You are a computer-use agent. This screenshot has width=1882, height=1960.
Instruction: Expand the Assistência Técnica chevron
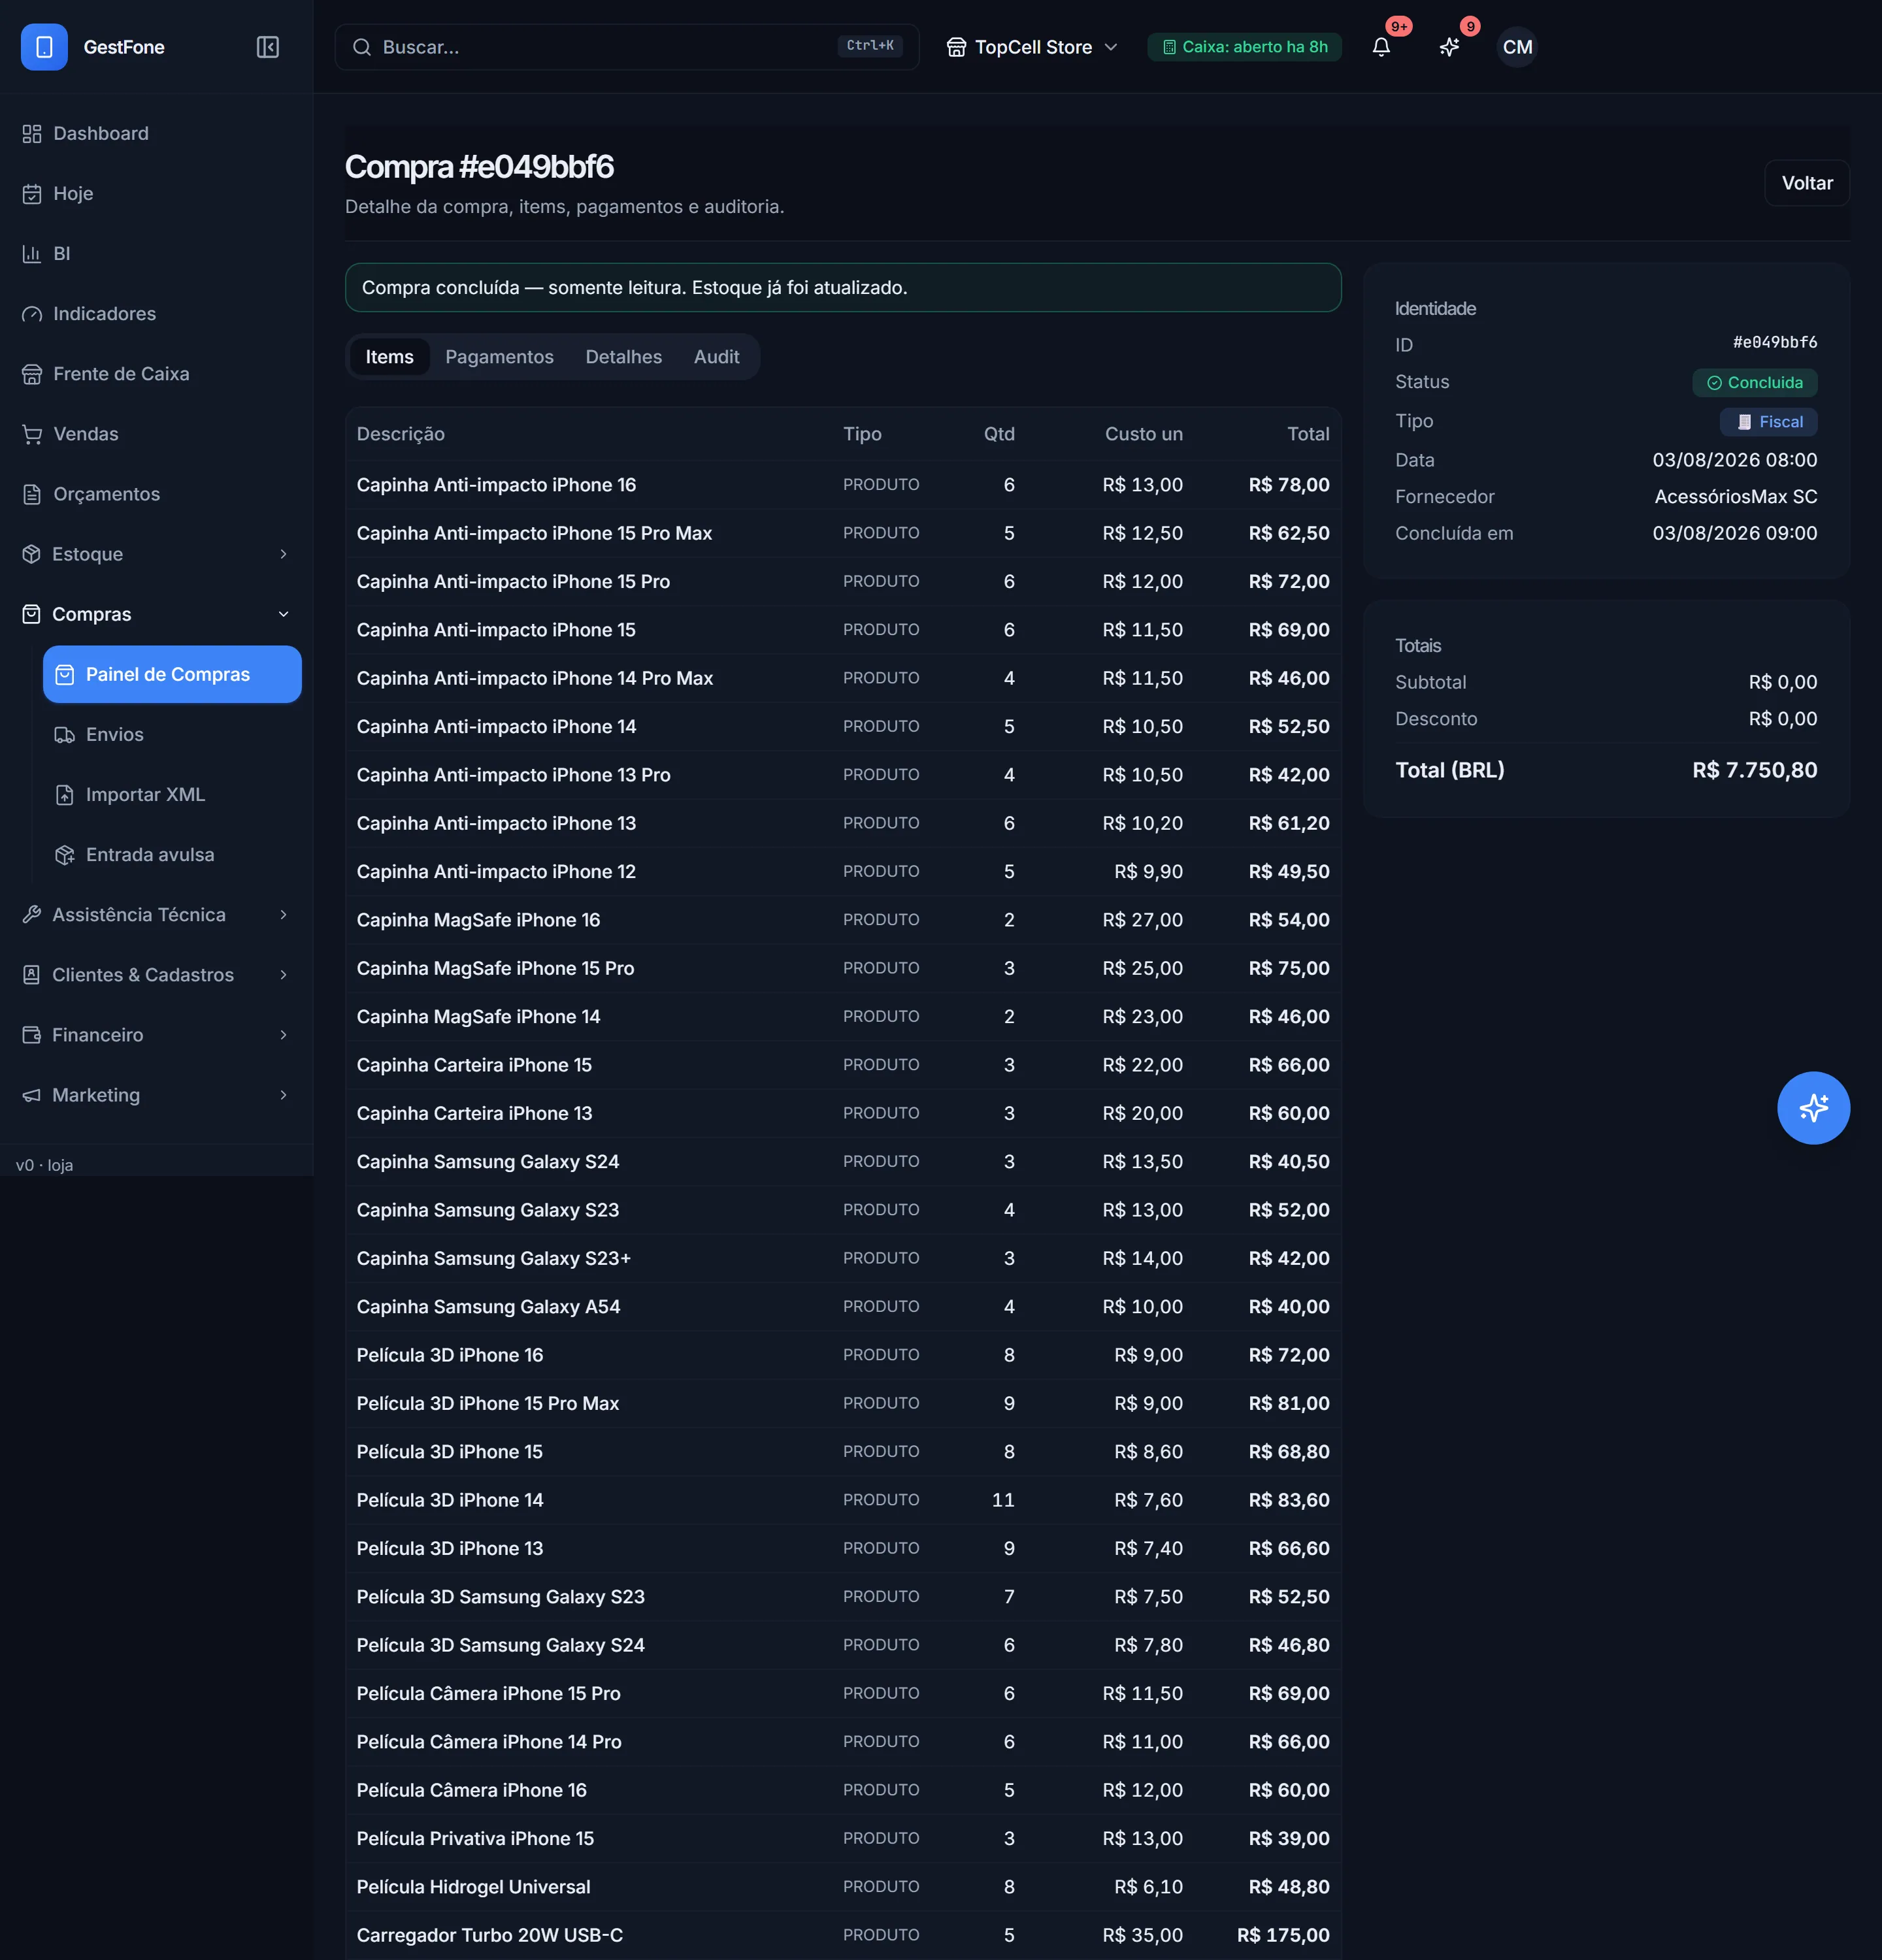pos(283,915)
